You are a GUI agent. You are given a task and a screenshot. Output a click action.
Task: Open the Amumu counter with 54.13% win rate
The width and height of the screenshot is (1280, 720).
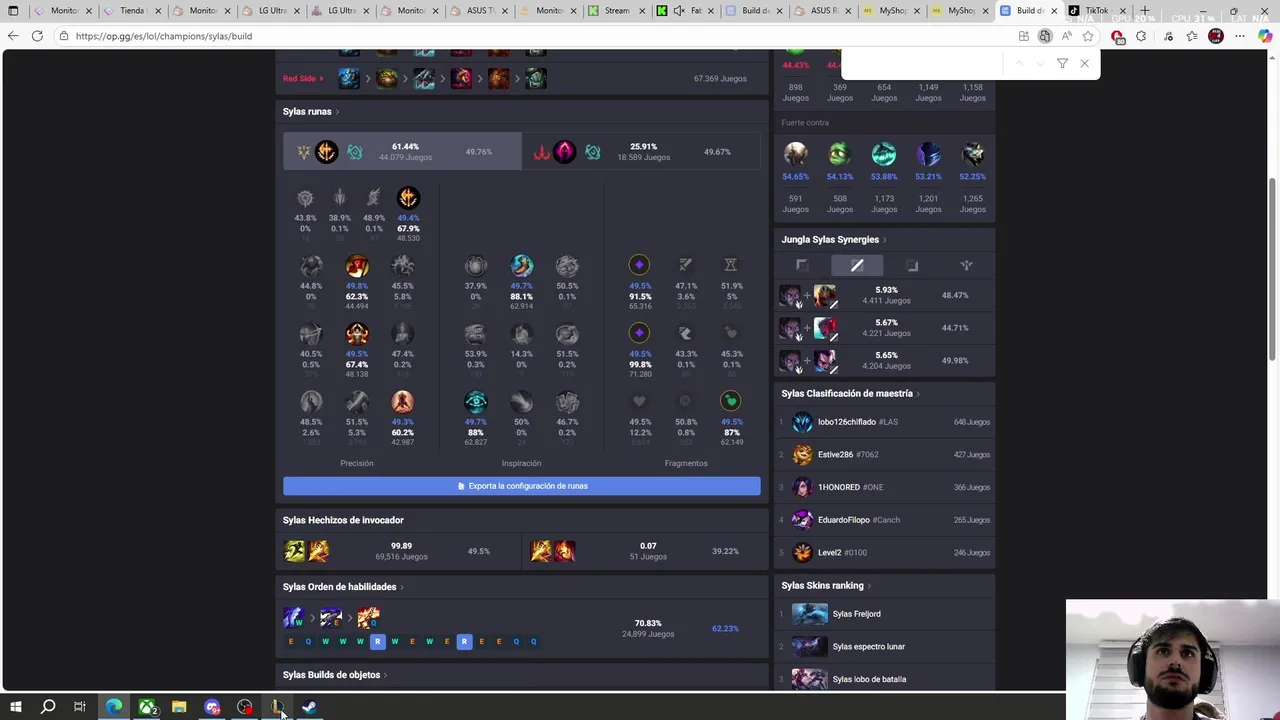point(839,154)
